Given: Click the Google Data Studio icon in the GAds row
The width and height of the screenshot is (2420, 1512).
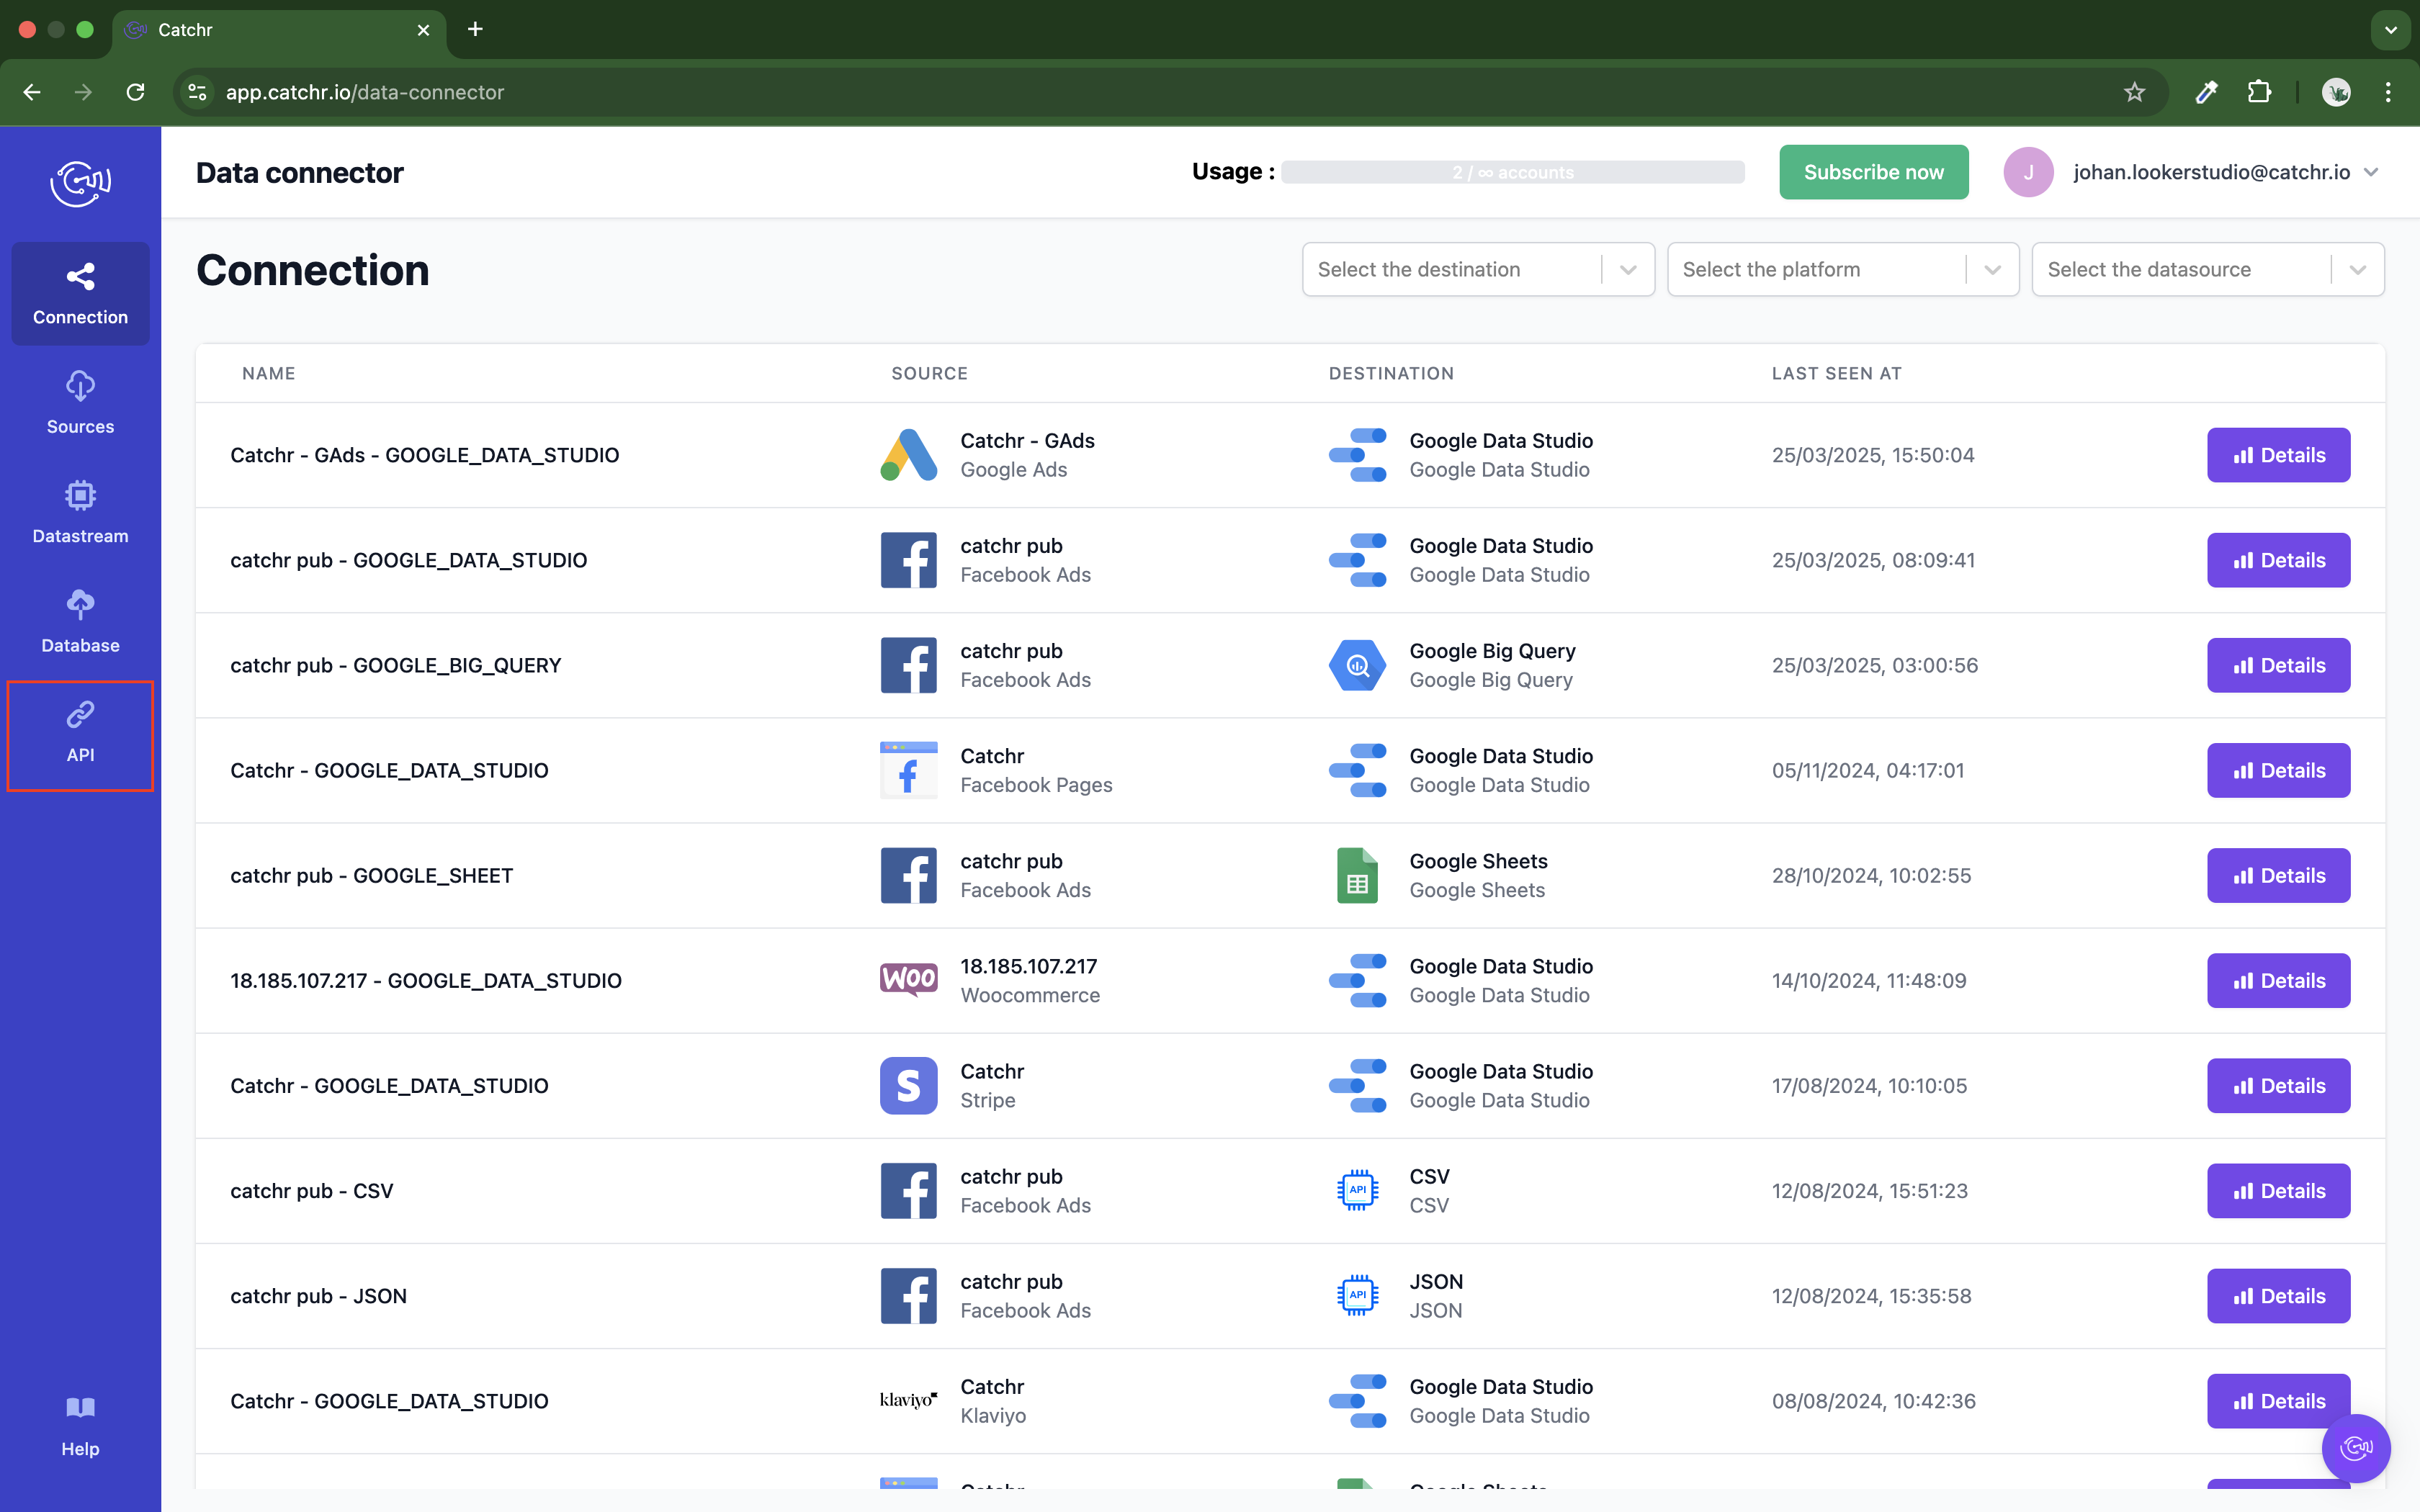Looking at the screenshot, I should (x=1357, y=455).
